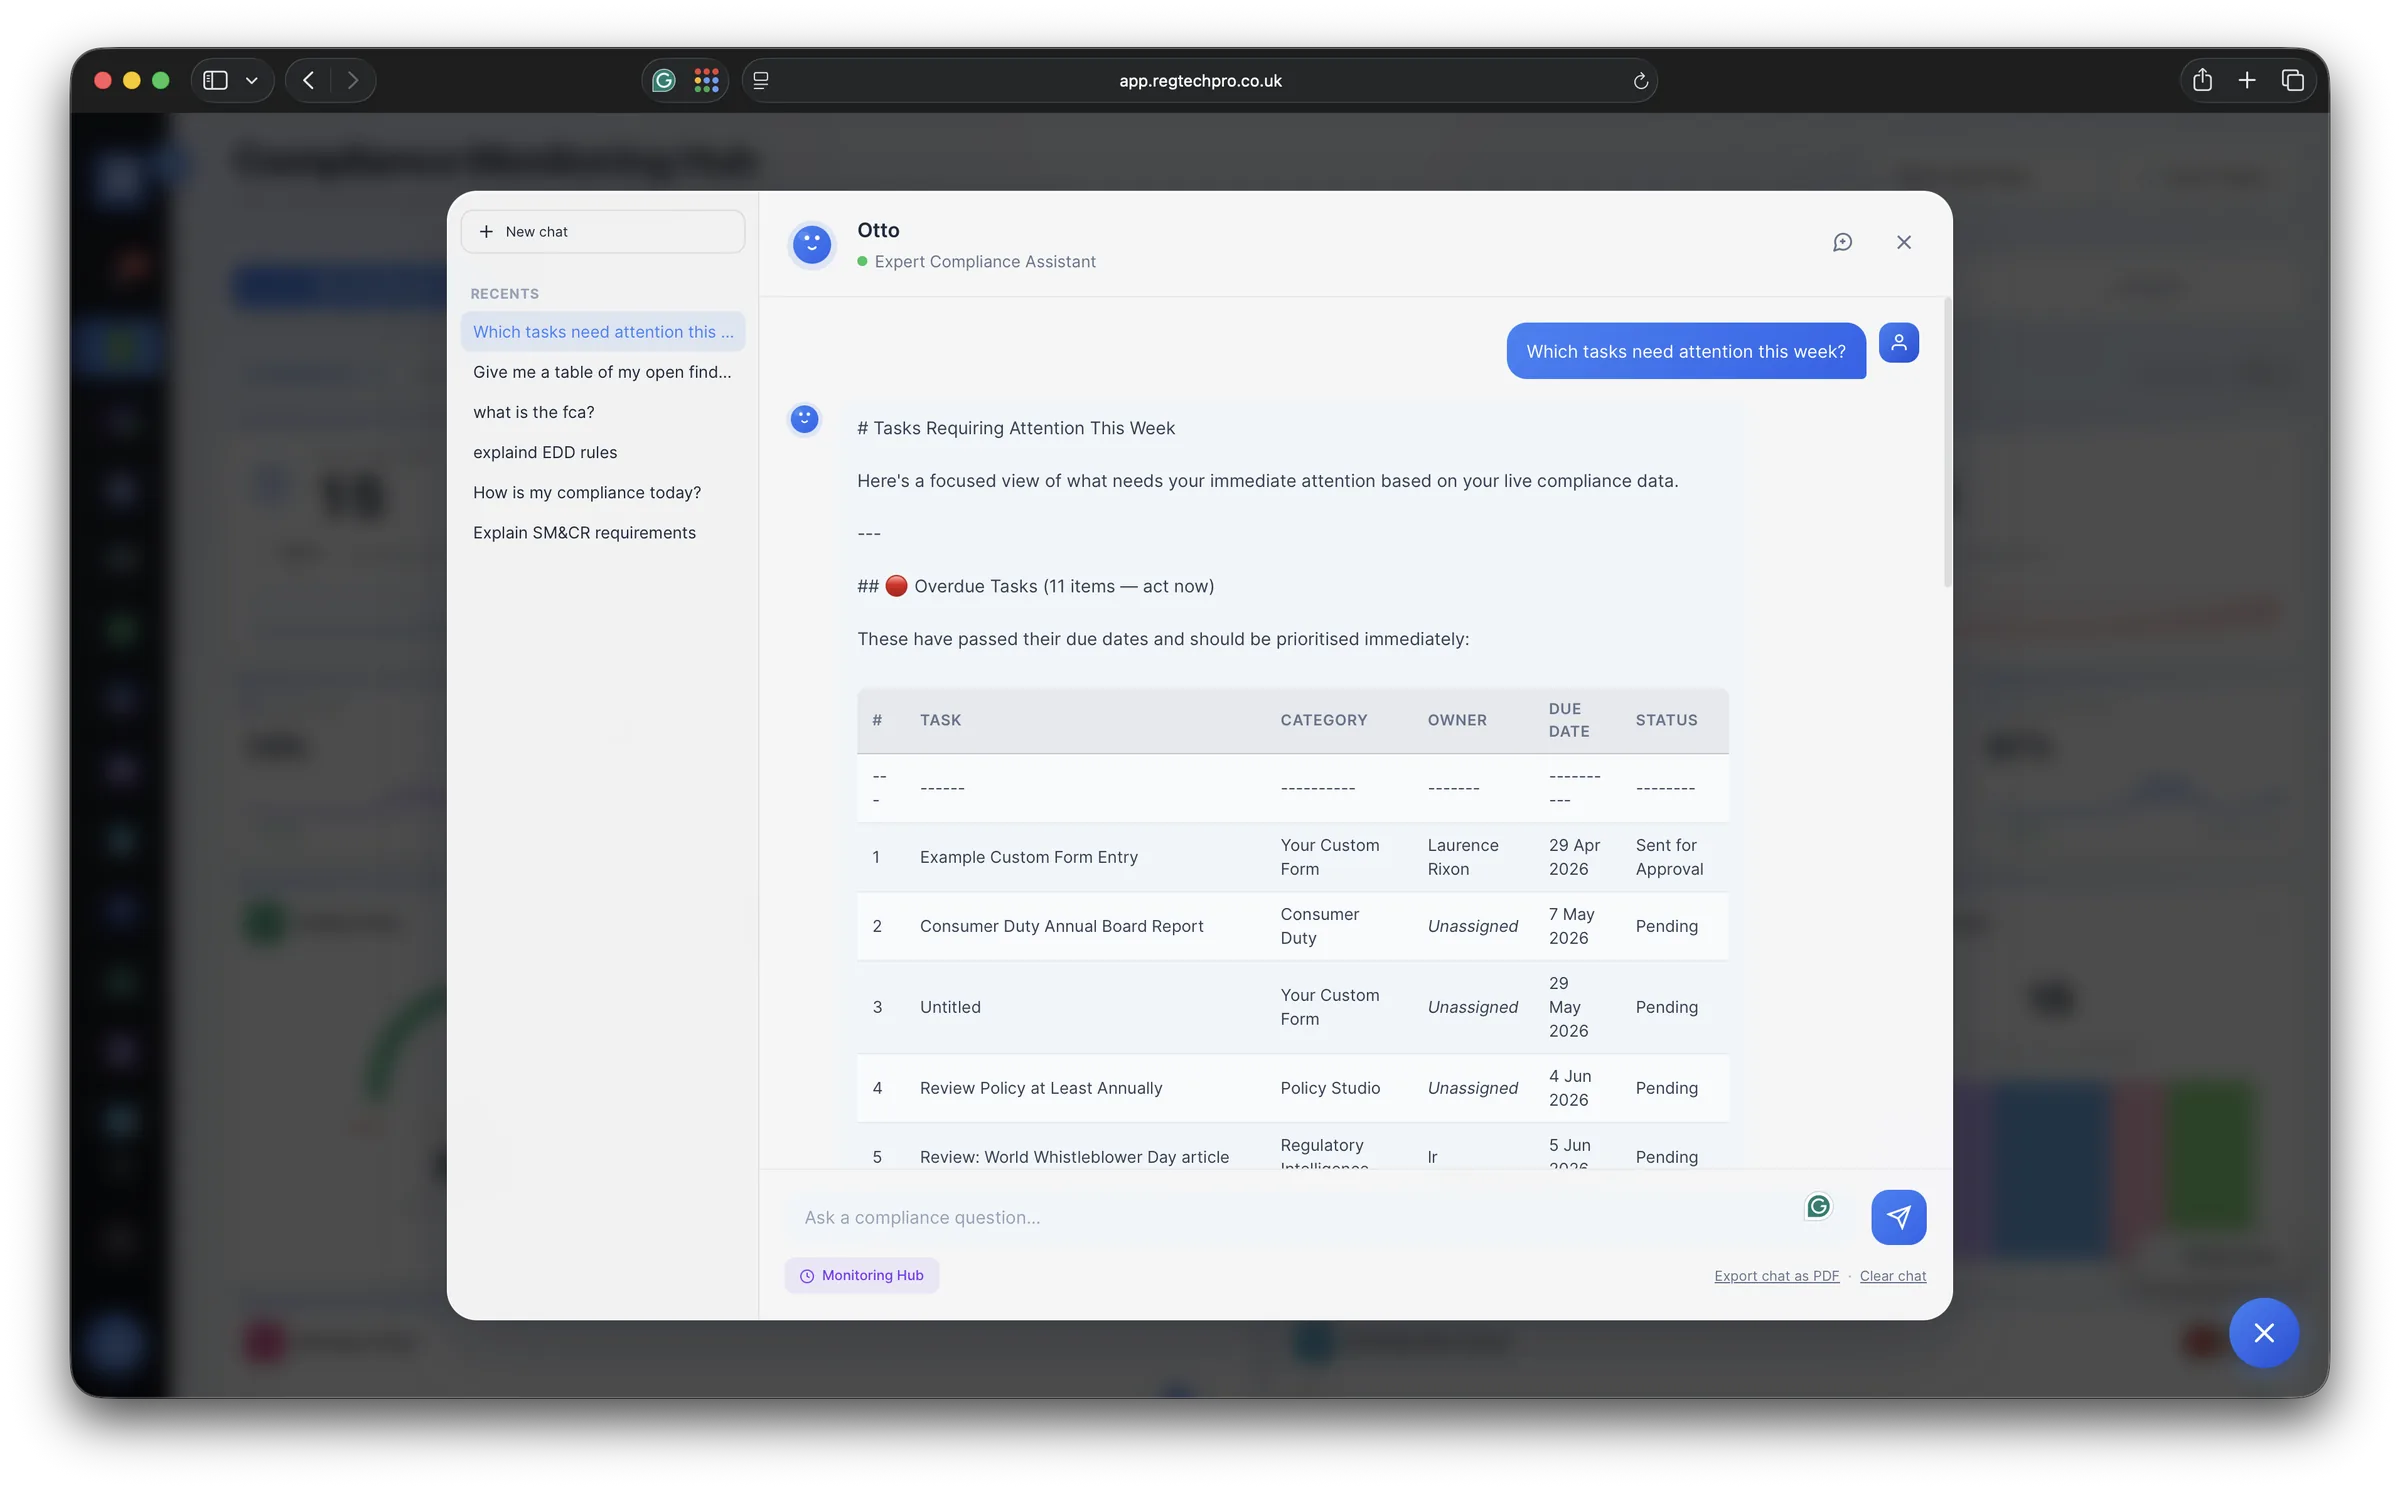The height and width of the screenshot is (1491, 2400).
Task: Send the message with the paper plane button
Action: pyautogui.click(x=1898, y=1217)
